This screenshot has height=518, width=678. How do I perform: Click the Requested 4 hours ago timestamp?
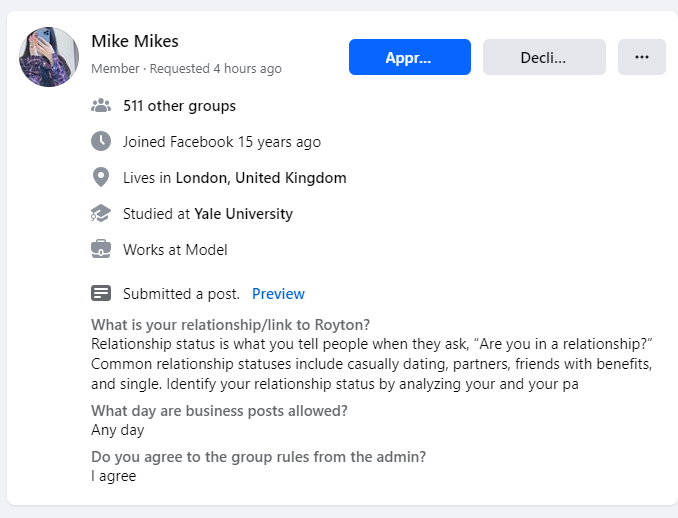pos(215,68)
